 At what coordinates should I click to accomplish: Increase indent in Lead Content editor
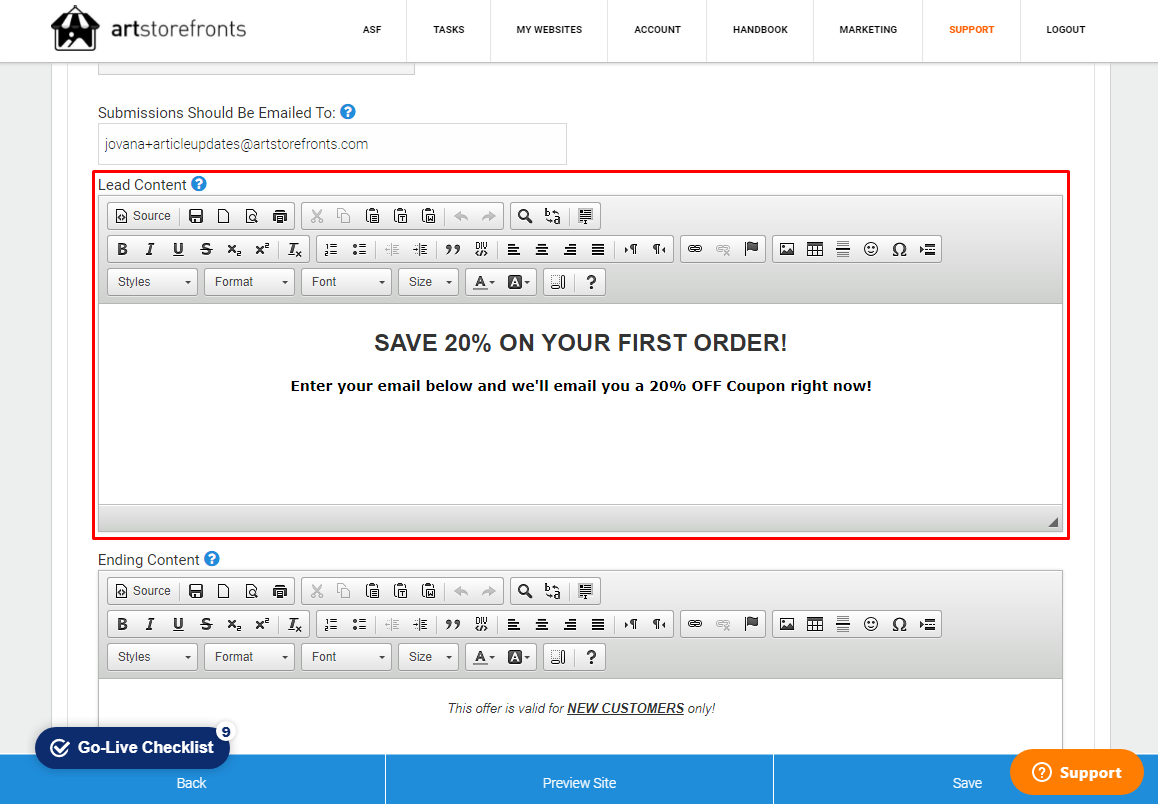(420, 249)
